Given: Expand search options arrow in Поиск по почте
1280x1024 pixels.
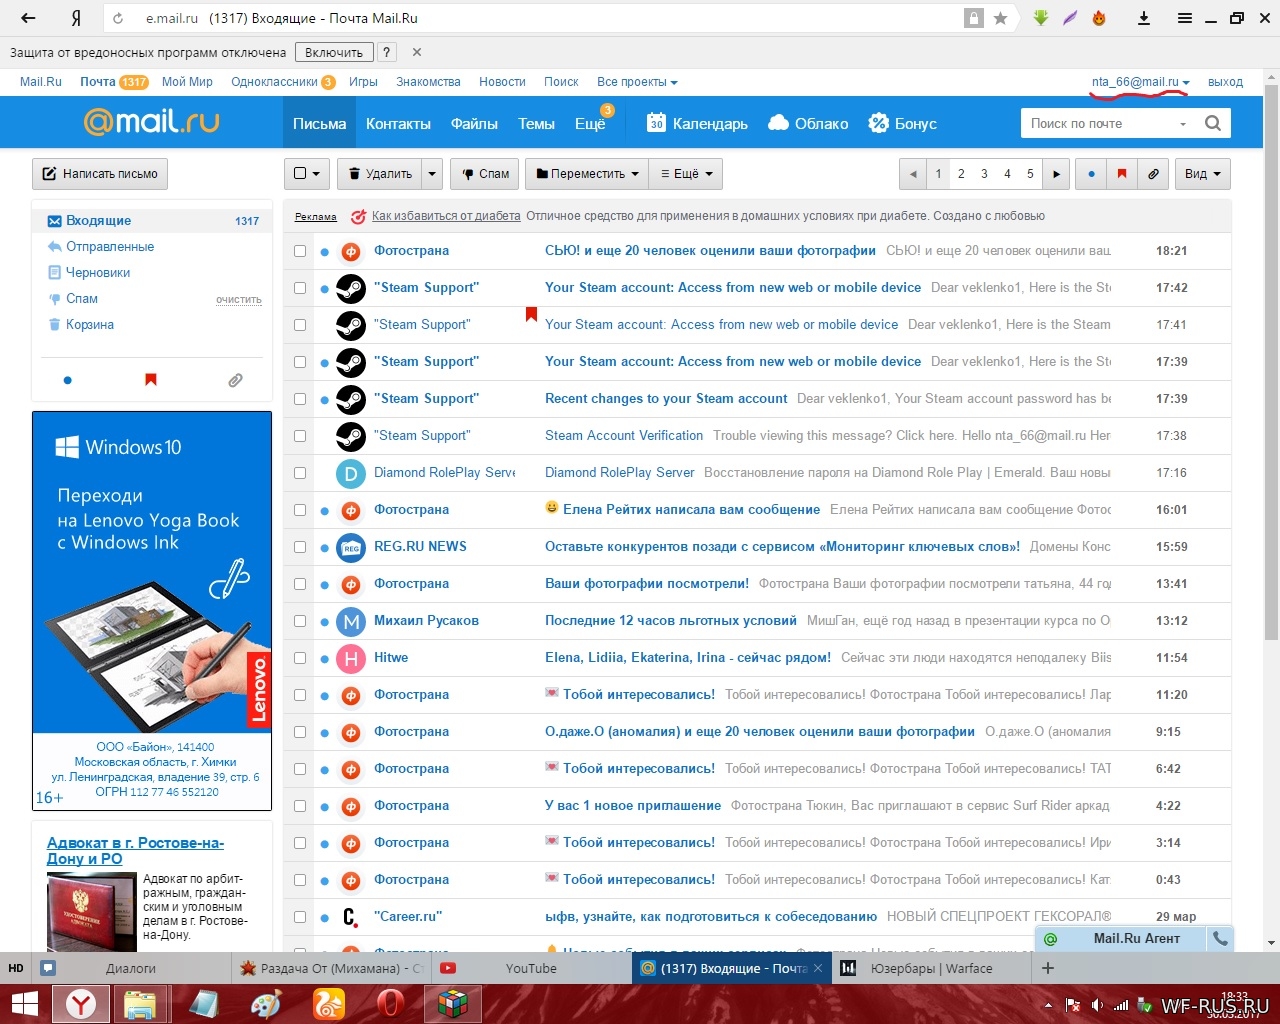Looking at the screenshot, I should tap(1183, 124).
